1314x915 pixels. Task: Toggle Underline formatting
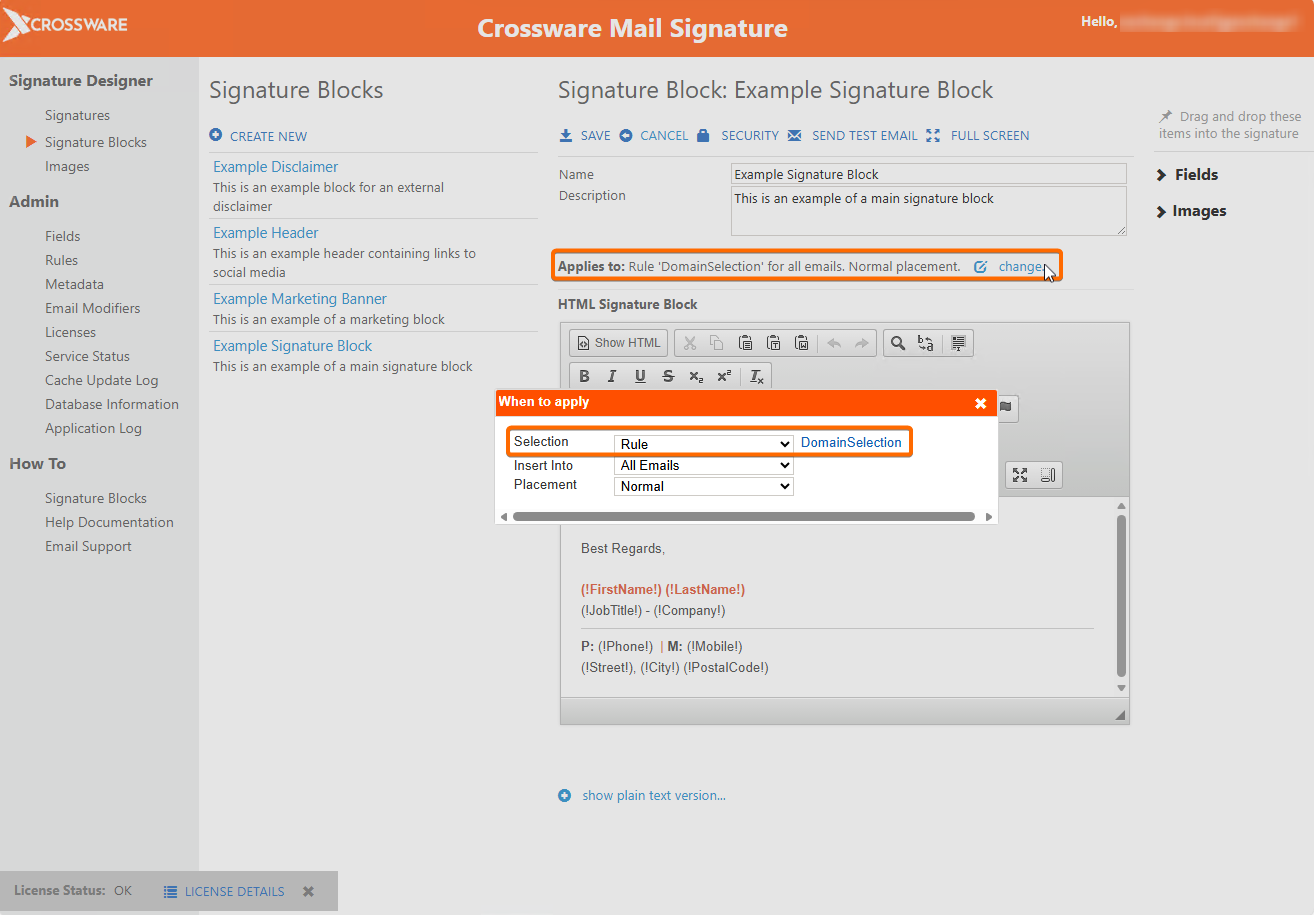(x=640, y=376)
